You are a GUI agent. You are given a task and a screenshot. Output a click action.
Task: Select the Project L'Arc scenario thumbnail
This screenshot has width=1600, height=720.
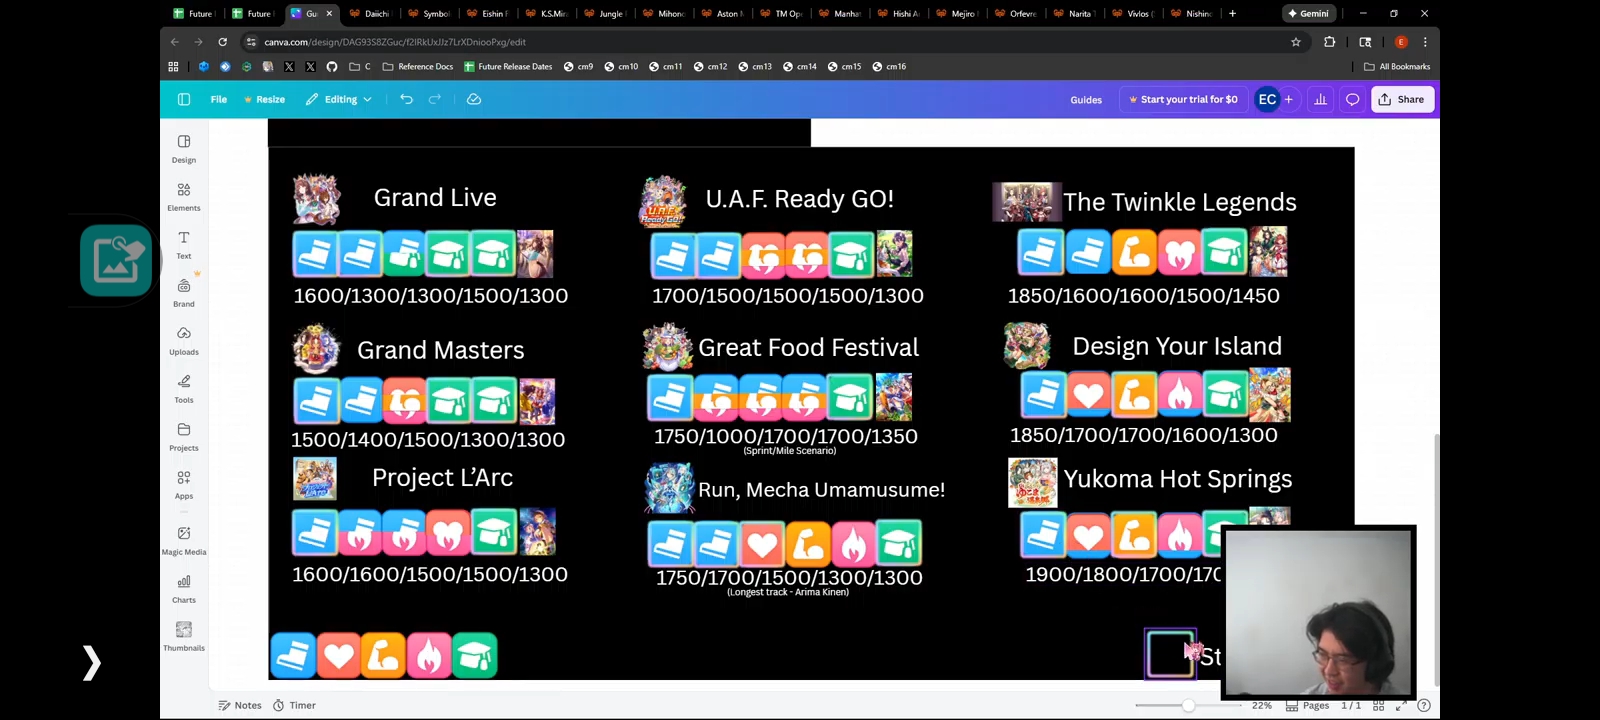(x=315, y=479)
